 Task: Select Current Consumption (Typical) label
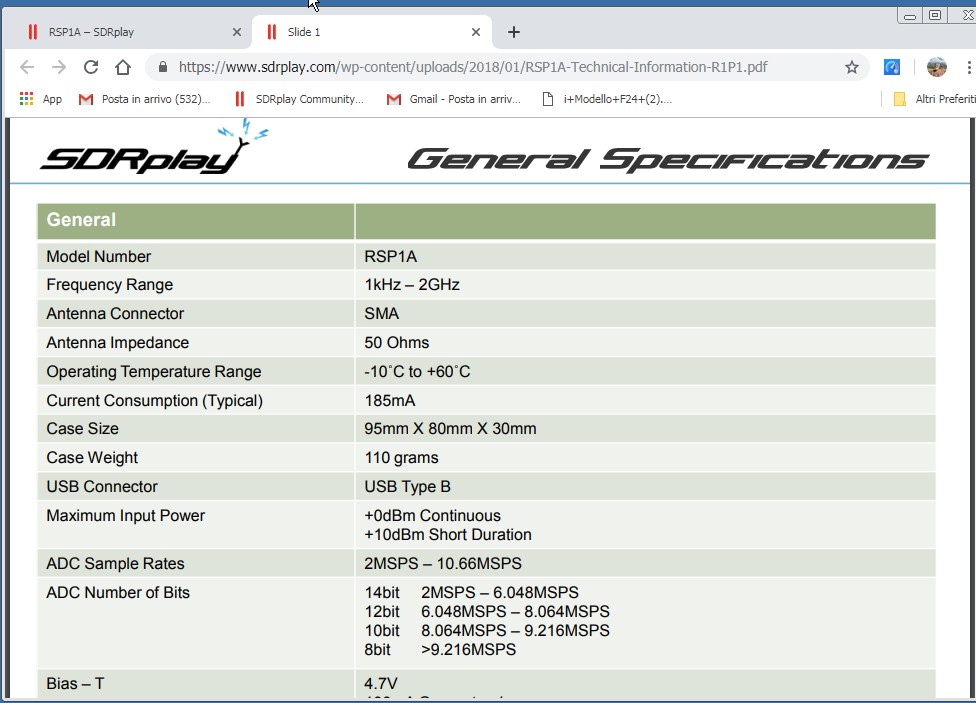click(154, 400)
